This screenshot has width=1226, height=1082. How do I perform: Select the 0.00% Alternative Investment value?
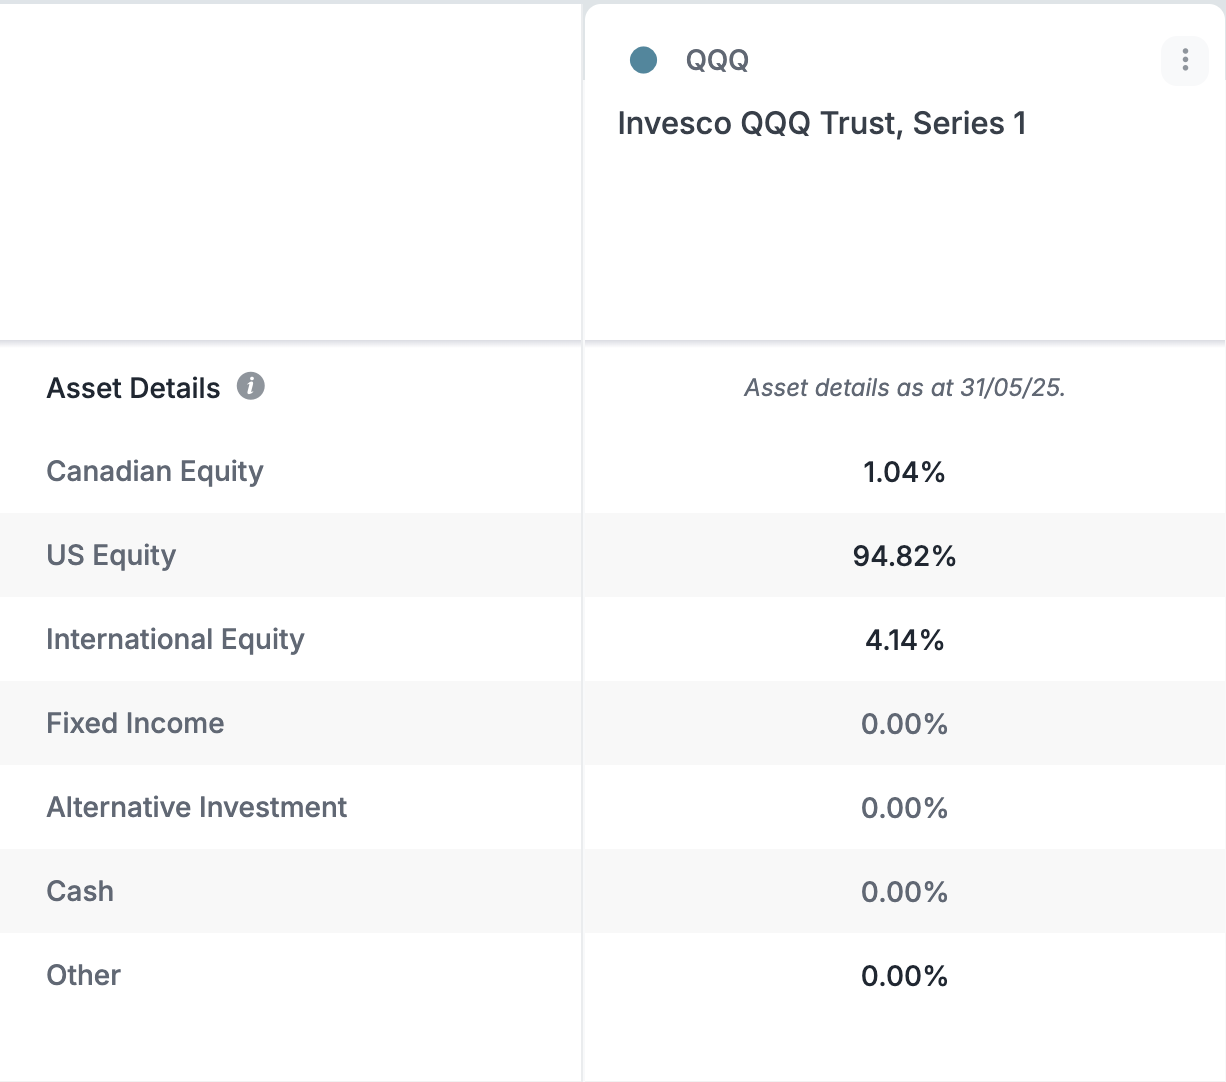(x=905, y=808)
